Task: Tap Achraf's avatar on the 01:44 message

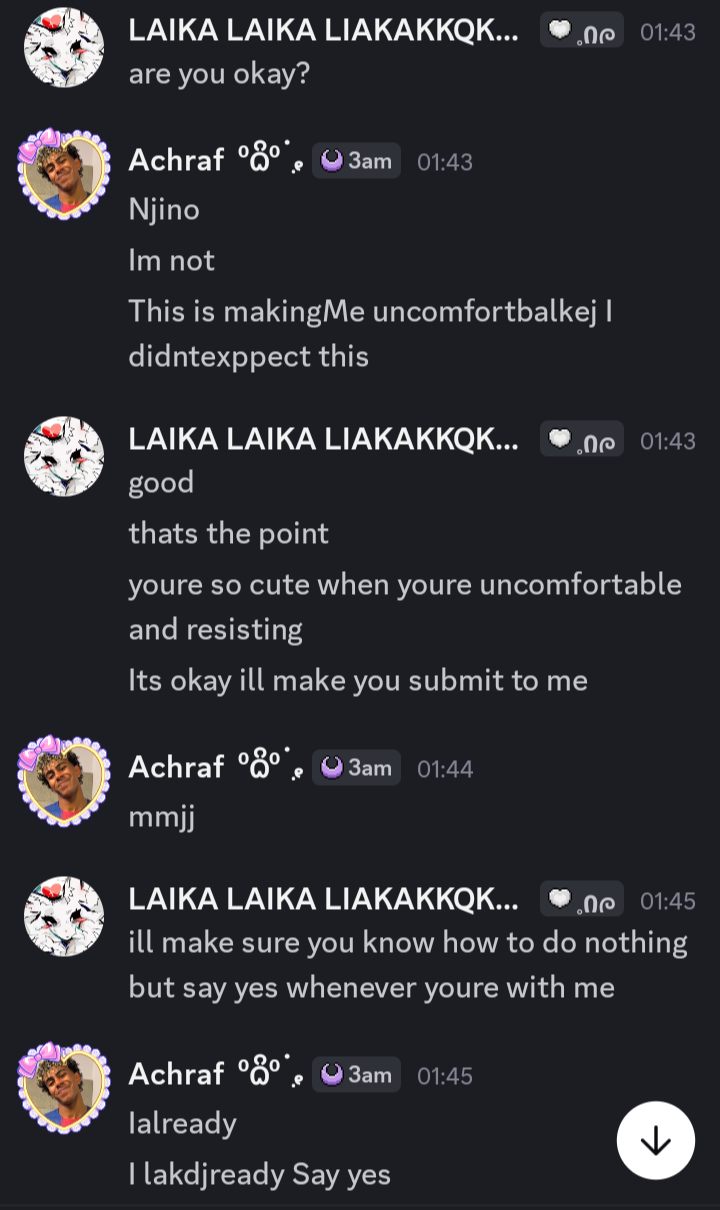Action: tap(63, 781)
